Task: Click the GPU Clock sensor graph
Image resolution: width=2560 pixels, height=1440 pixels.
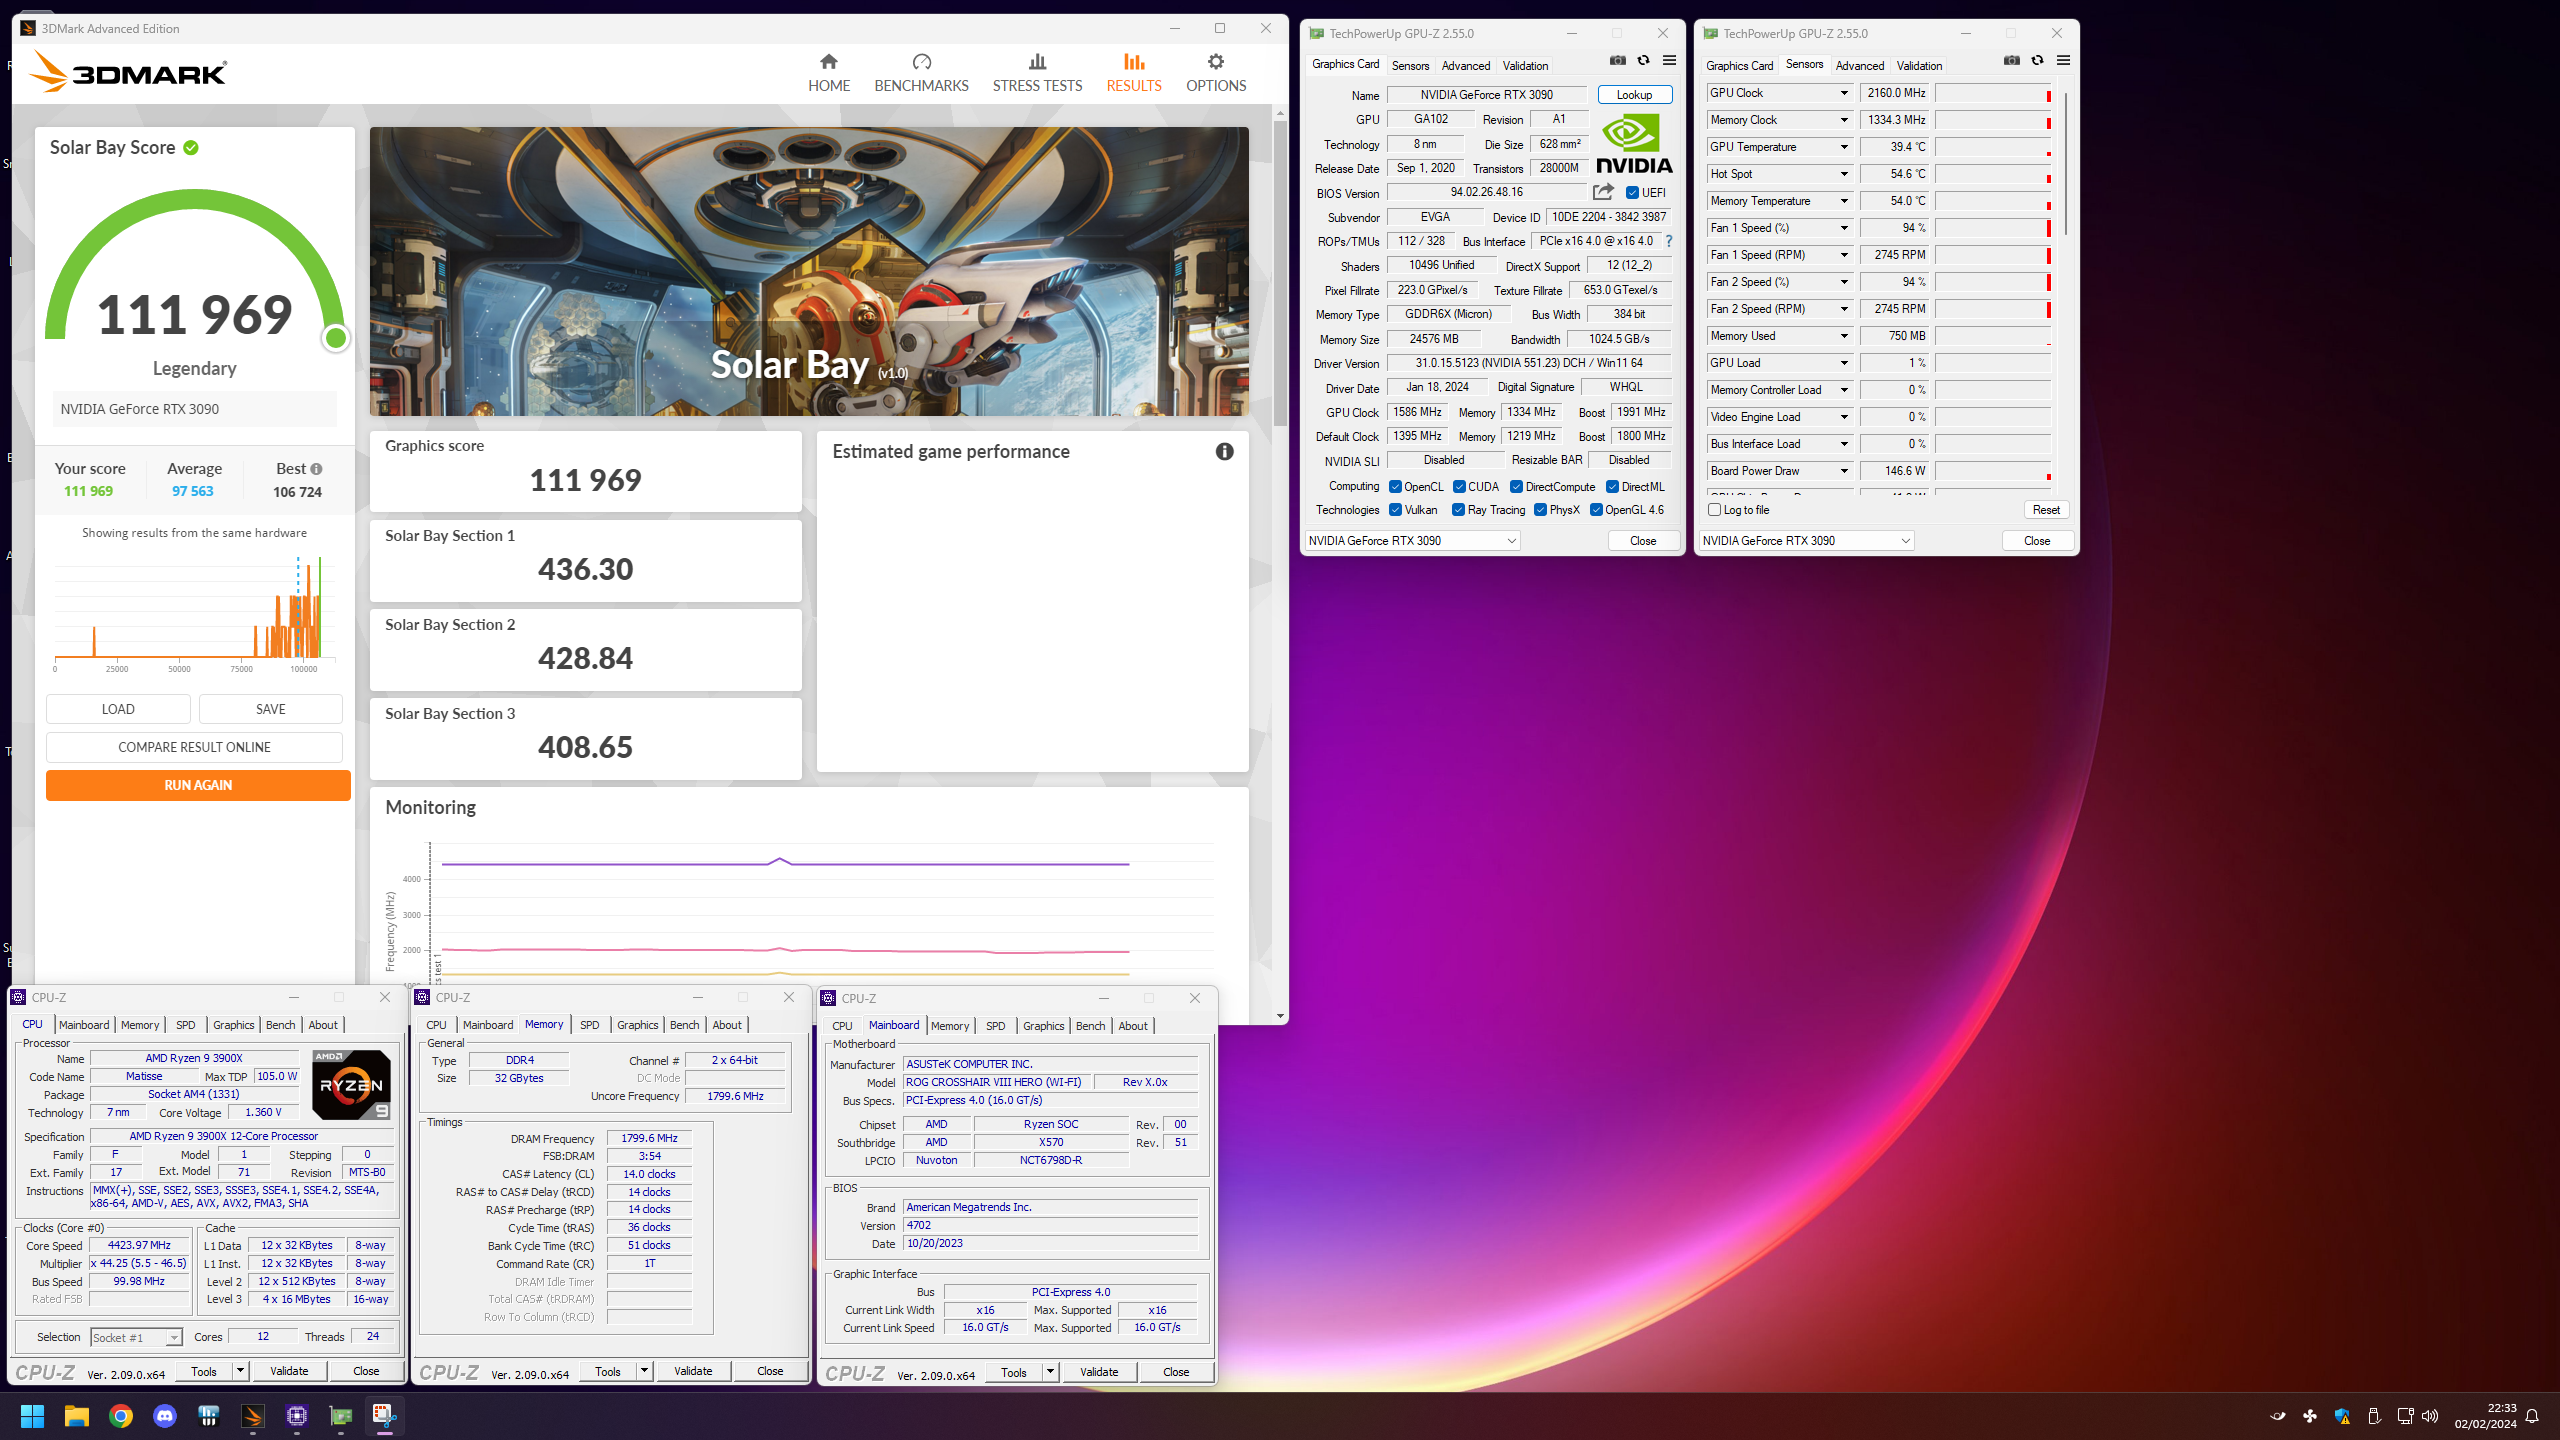Action: click(1993, 93)
